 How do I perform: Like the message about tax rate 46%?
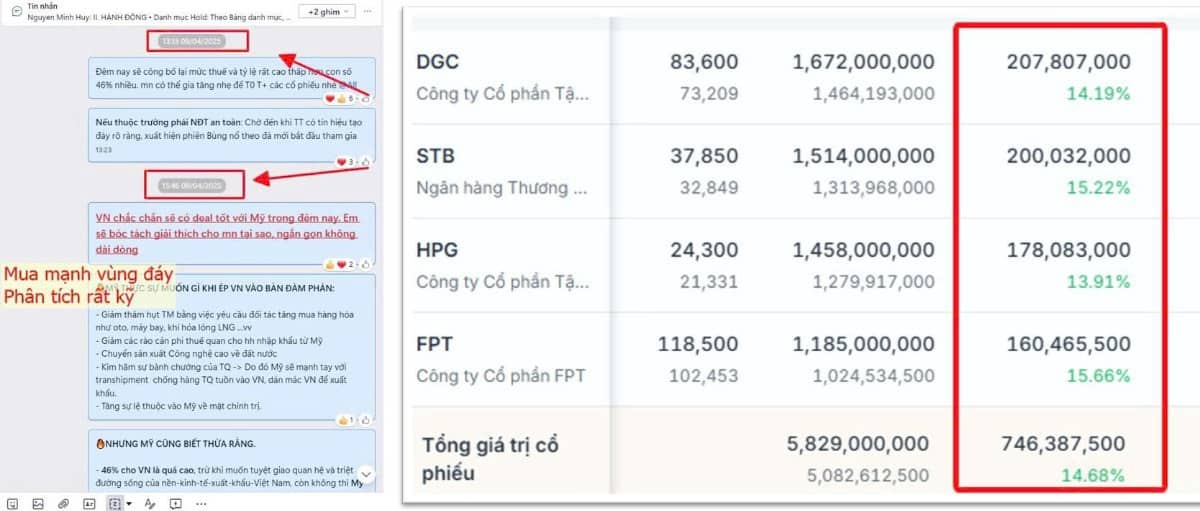365,99
